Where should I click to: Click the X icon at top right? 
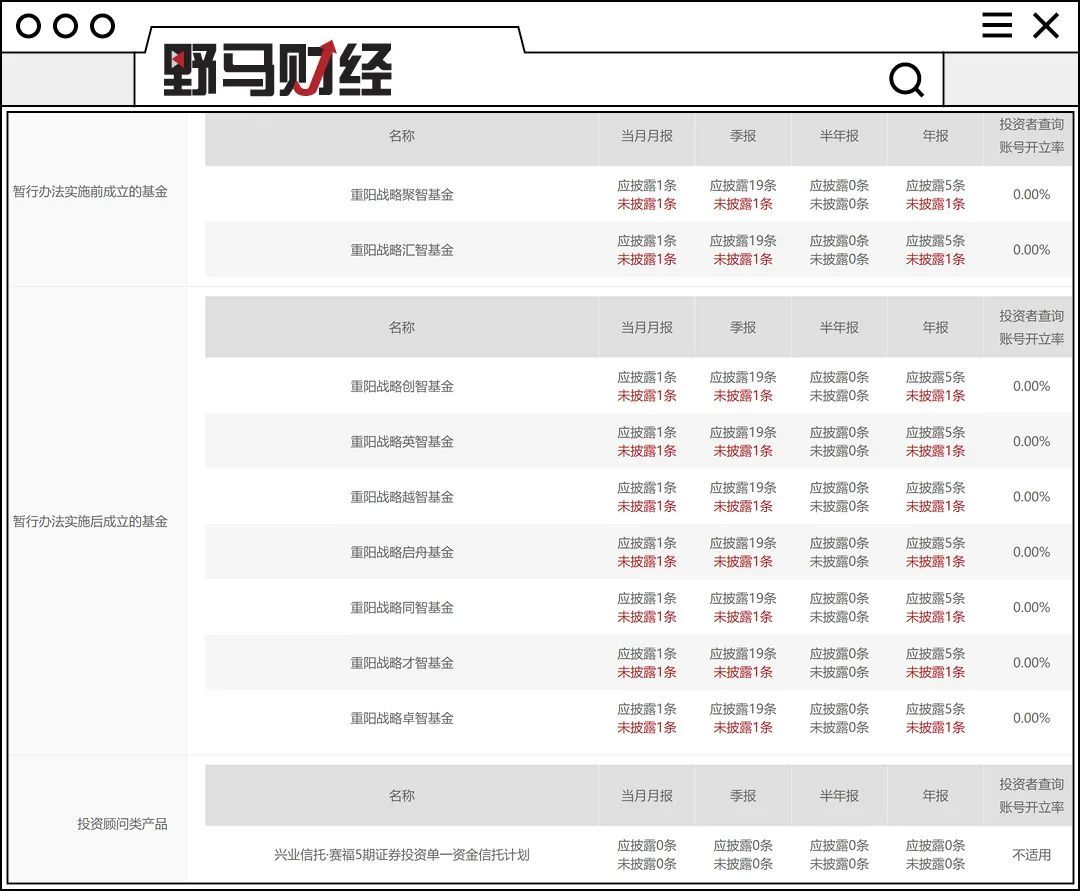click(x=1046, y=25)
